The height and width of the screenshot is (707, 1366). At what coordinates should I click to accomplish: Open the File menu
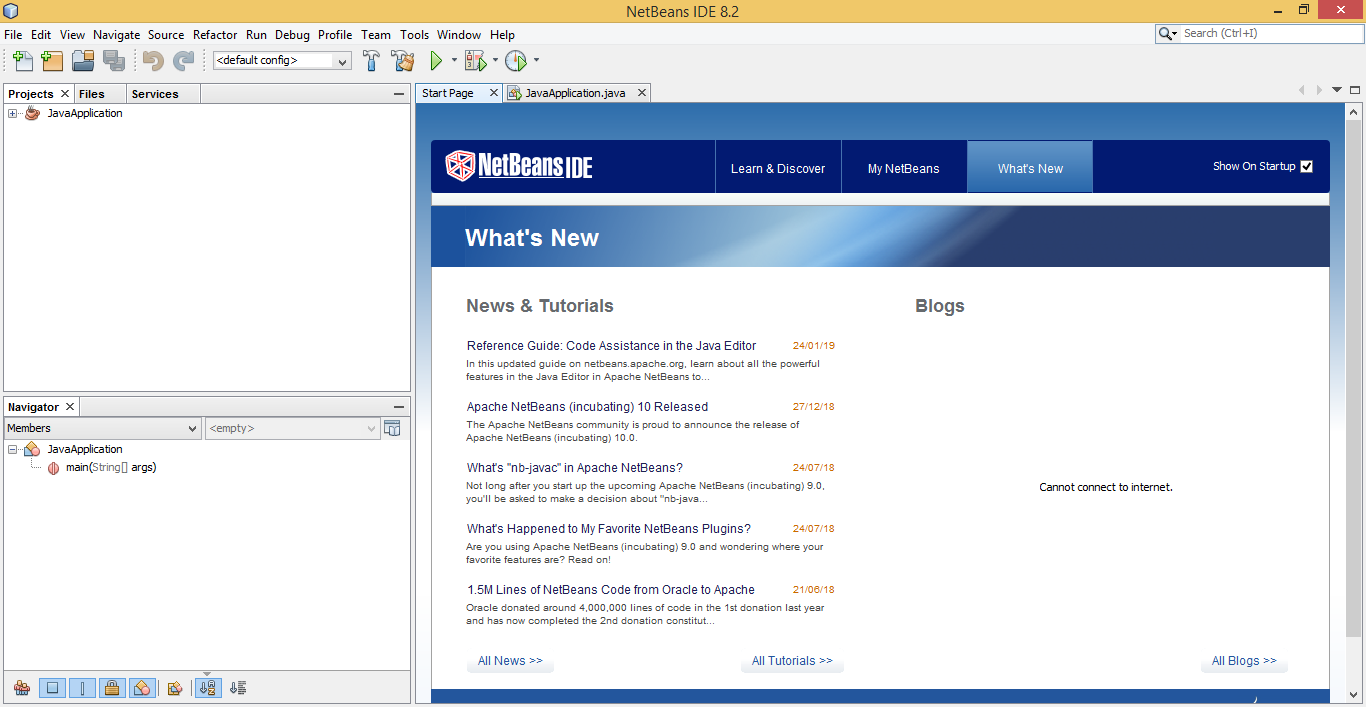[x=13, y=34]
